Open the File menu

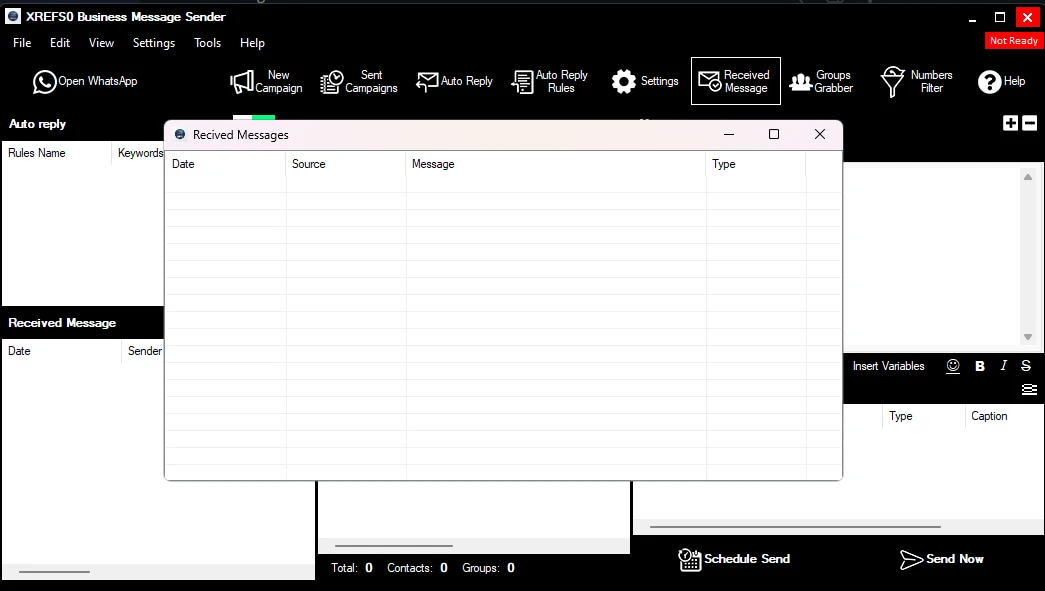point(22,43)
